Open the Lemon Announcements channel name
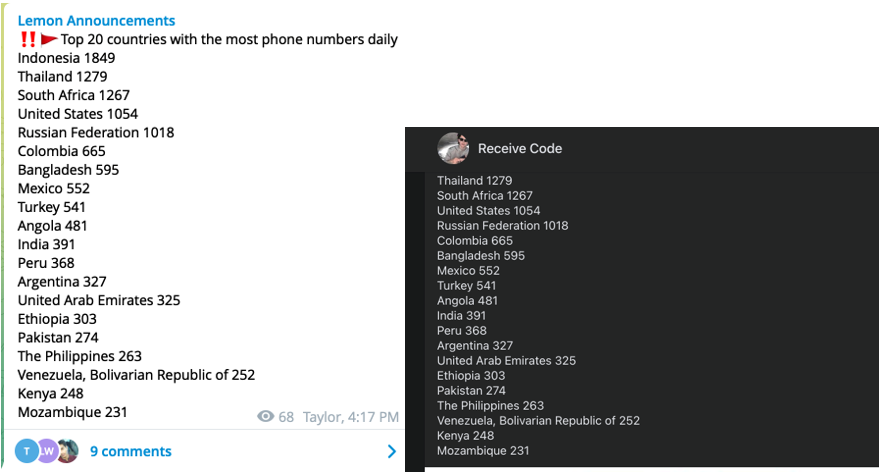 click(x=96, y=20)
